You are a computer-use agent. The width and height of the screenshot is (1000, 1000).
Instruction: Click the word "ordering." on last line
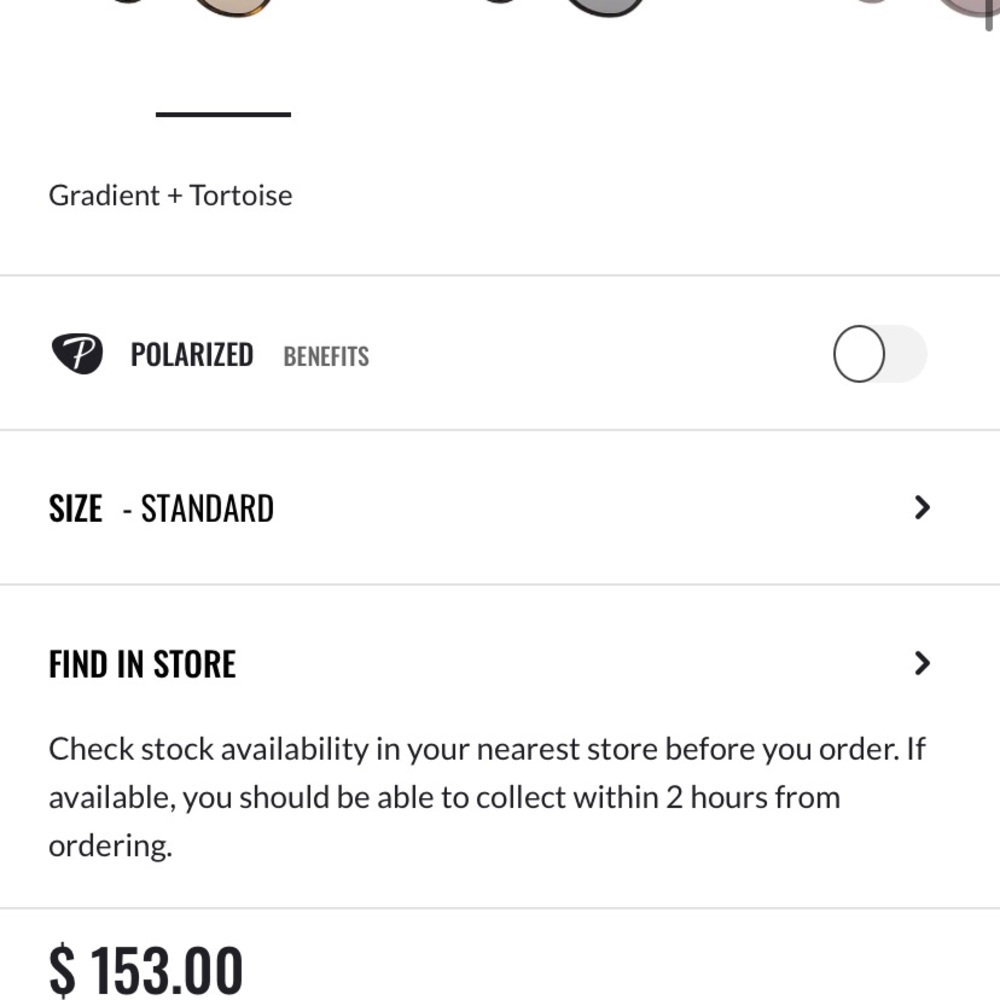point(110,846)
